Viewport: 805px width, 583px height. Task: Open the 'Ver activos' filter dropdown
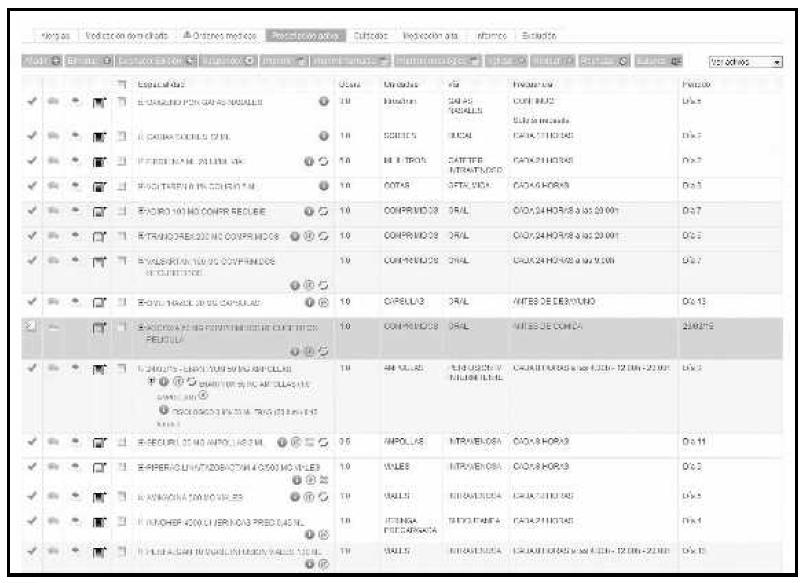(745, 61)
